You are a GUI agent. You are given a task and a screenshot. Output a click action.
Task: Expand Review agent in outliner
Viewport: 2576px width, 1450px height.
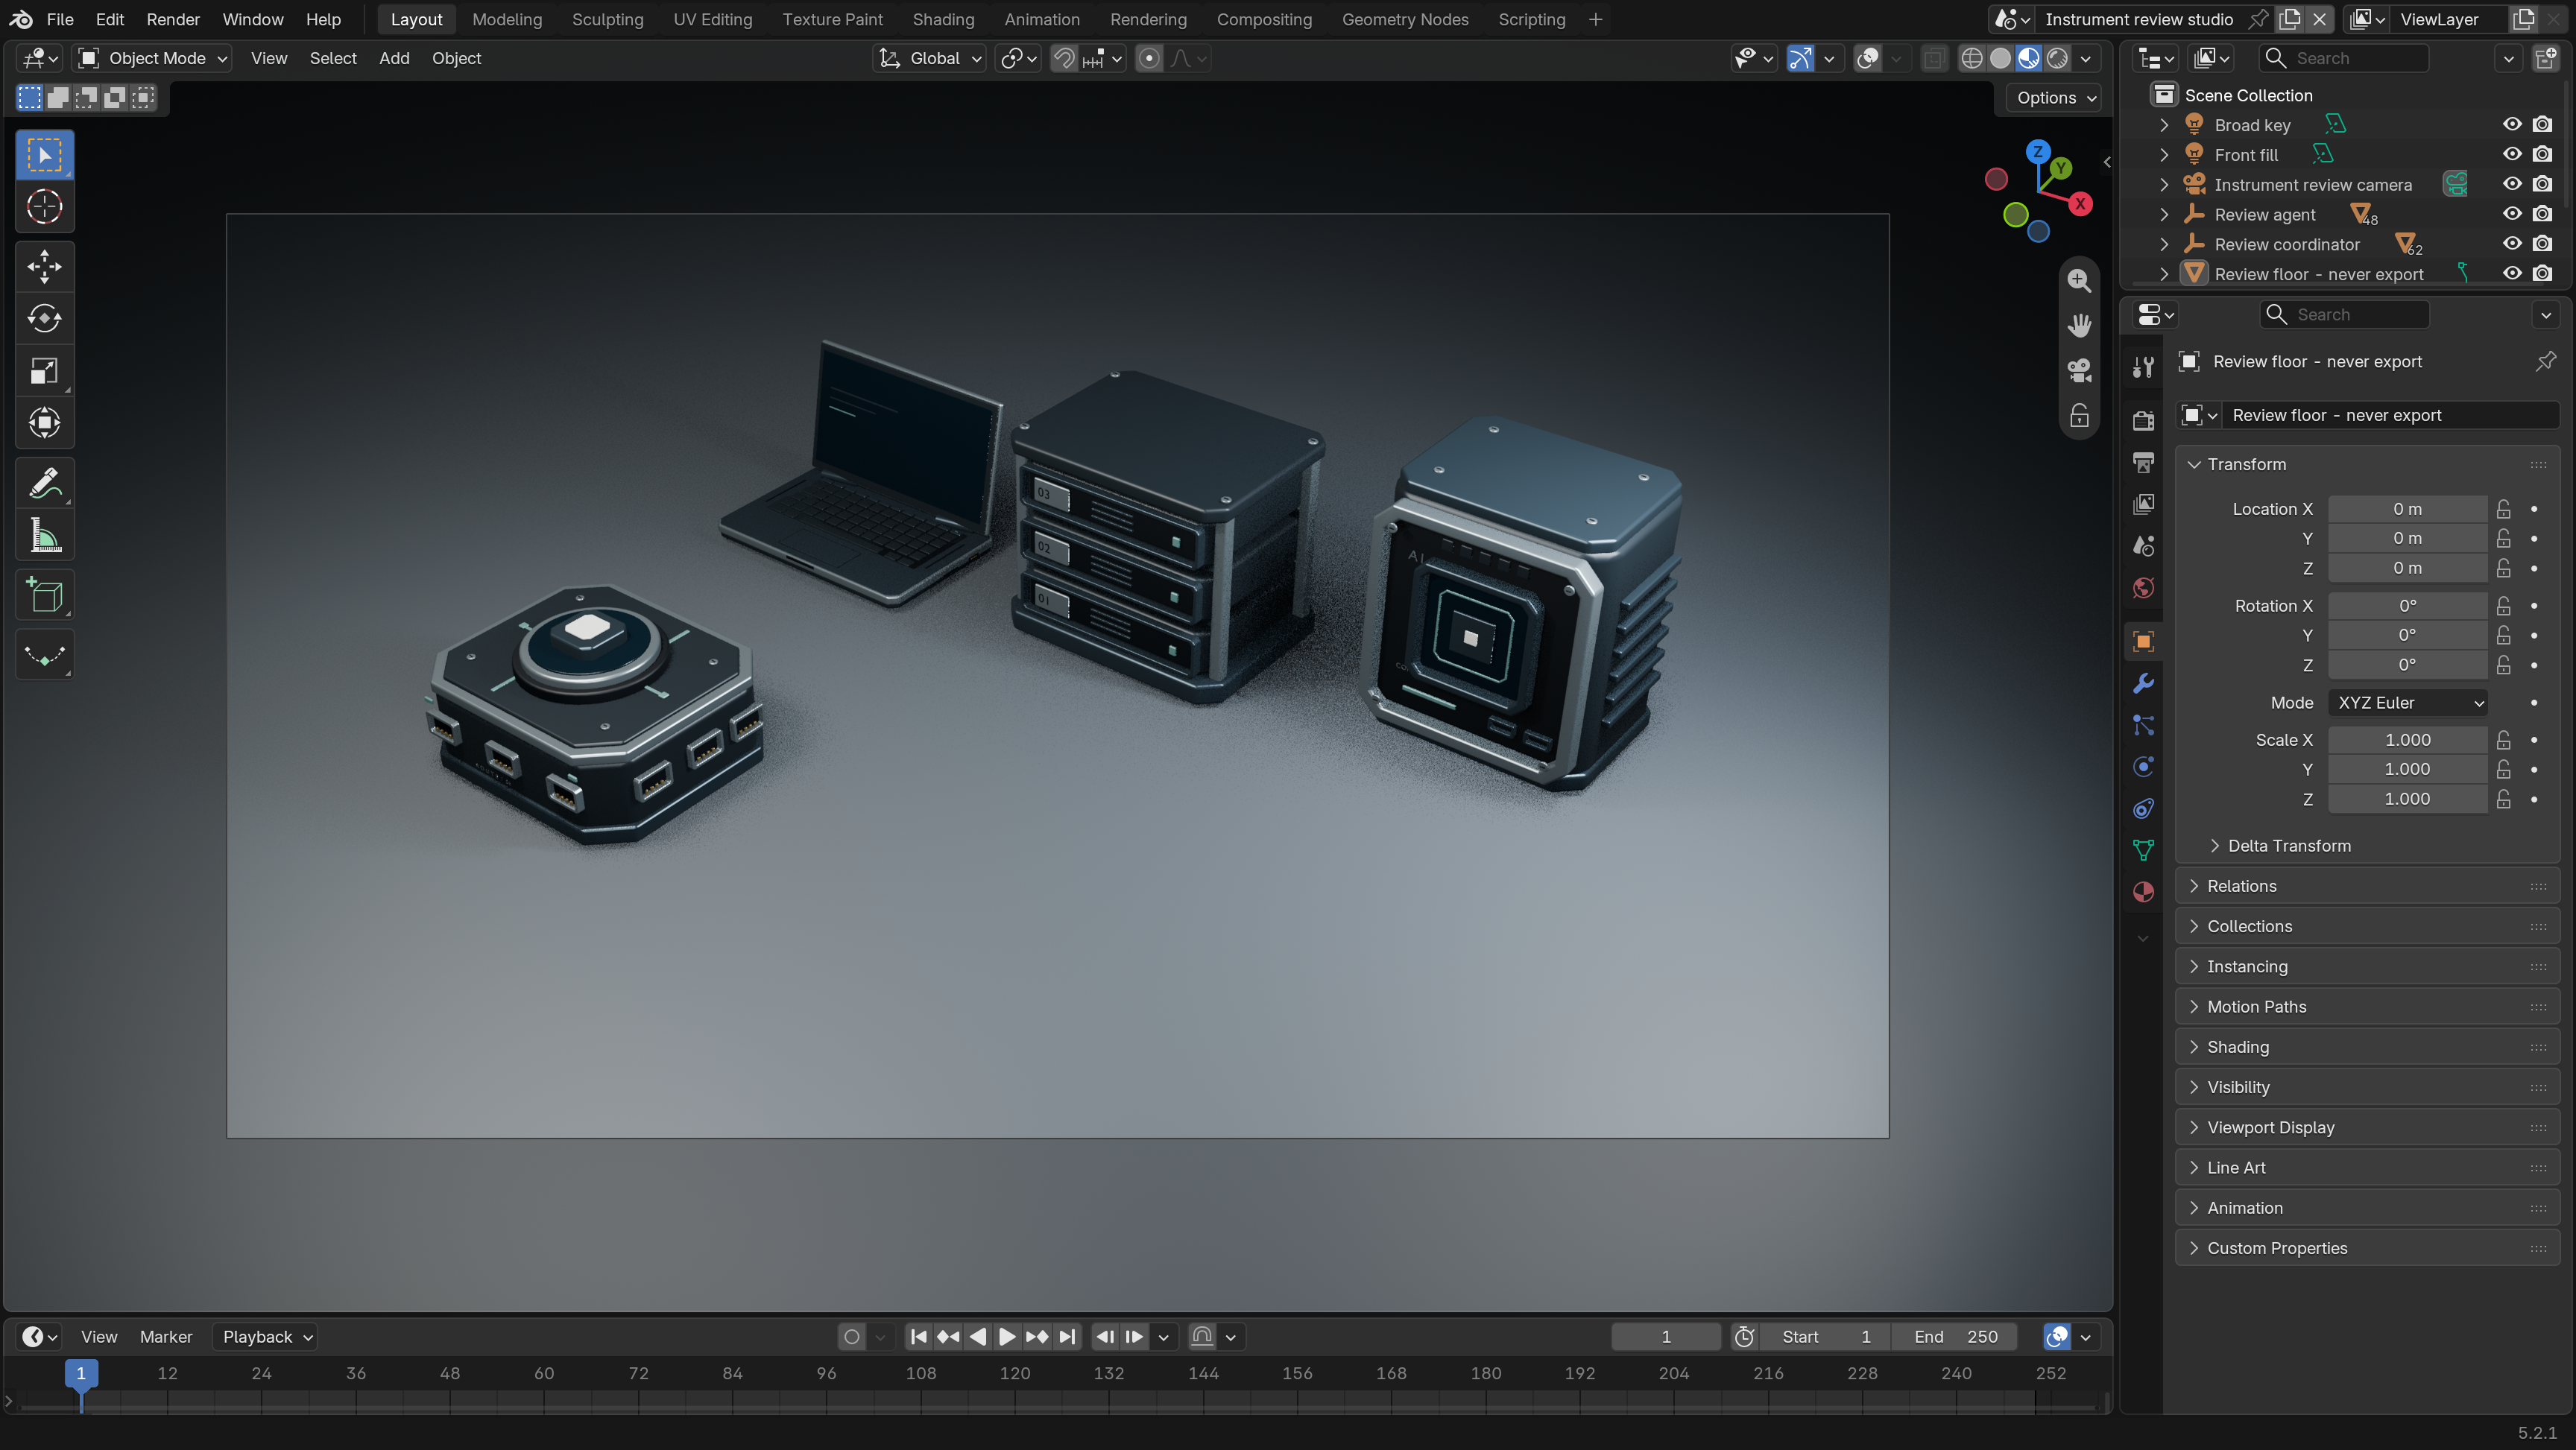click(x=2163, y=214)
